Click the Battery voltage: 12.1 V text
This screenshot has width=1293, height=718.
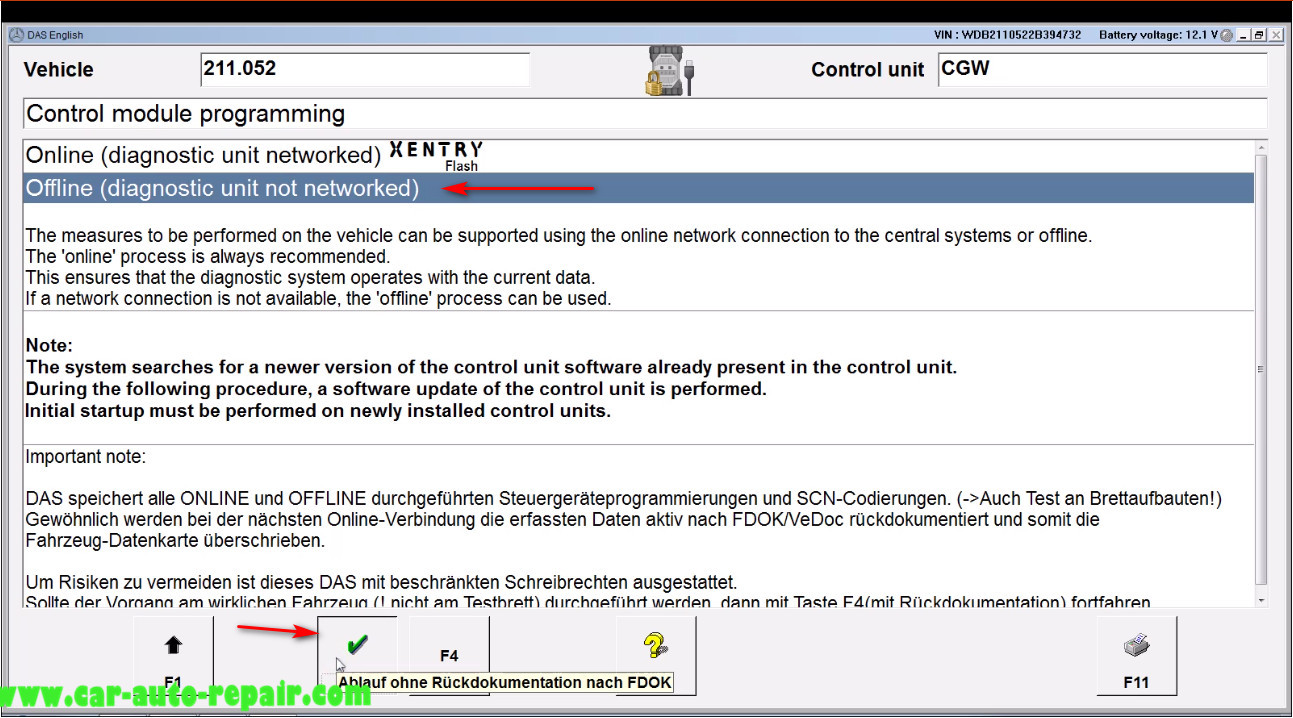click(x=1158, y=35)
